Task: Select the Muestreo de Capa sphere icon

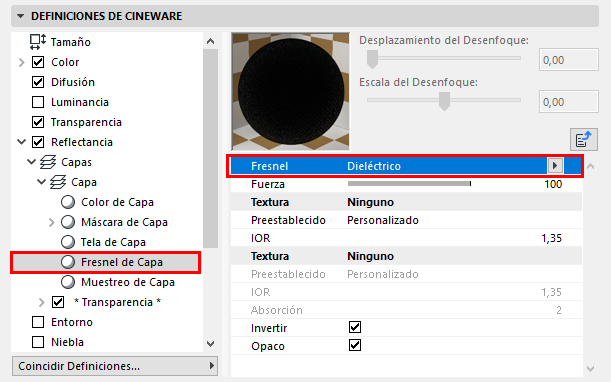Action: [x=68, y=282]
